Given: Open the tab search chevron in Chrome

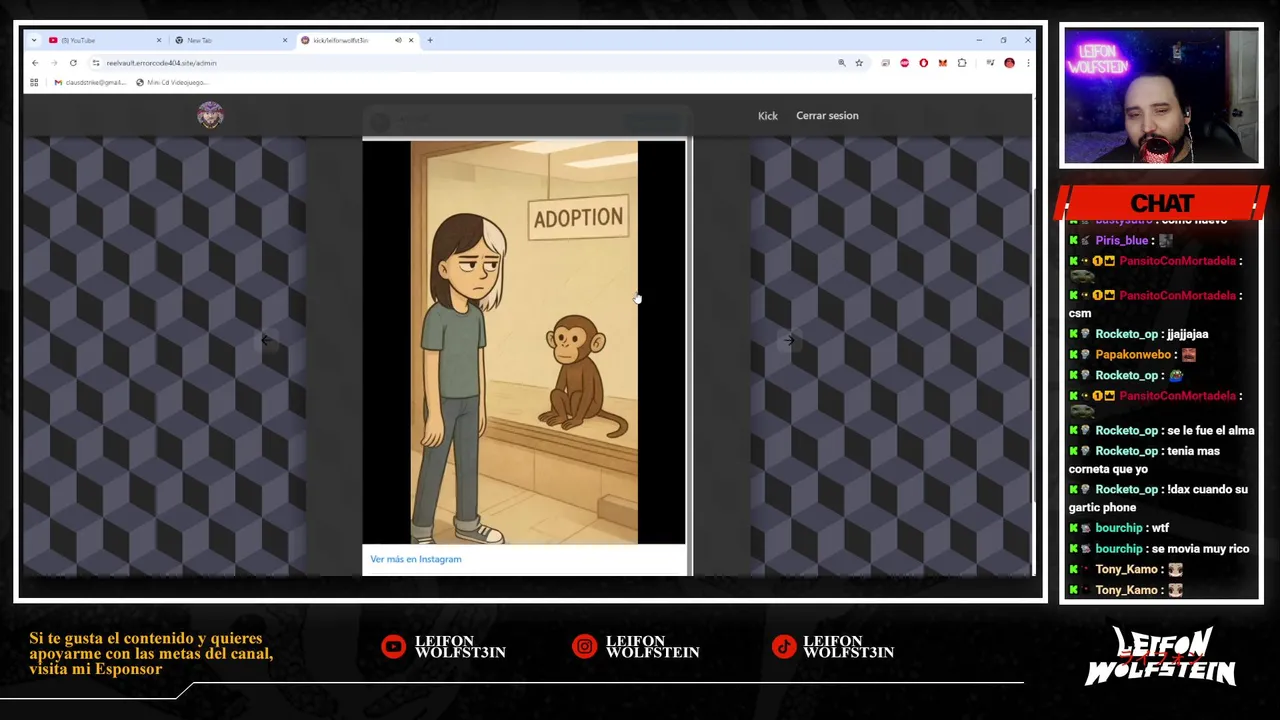Looking at the screenshot, I should point(34,40).
